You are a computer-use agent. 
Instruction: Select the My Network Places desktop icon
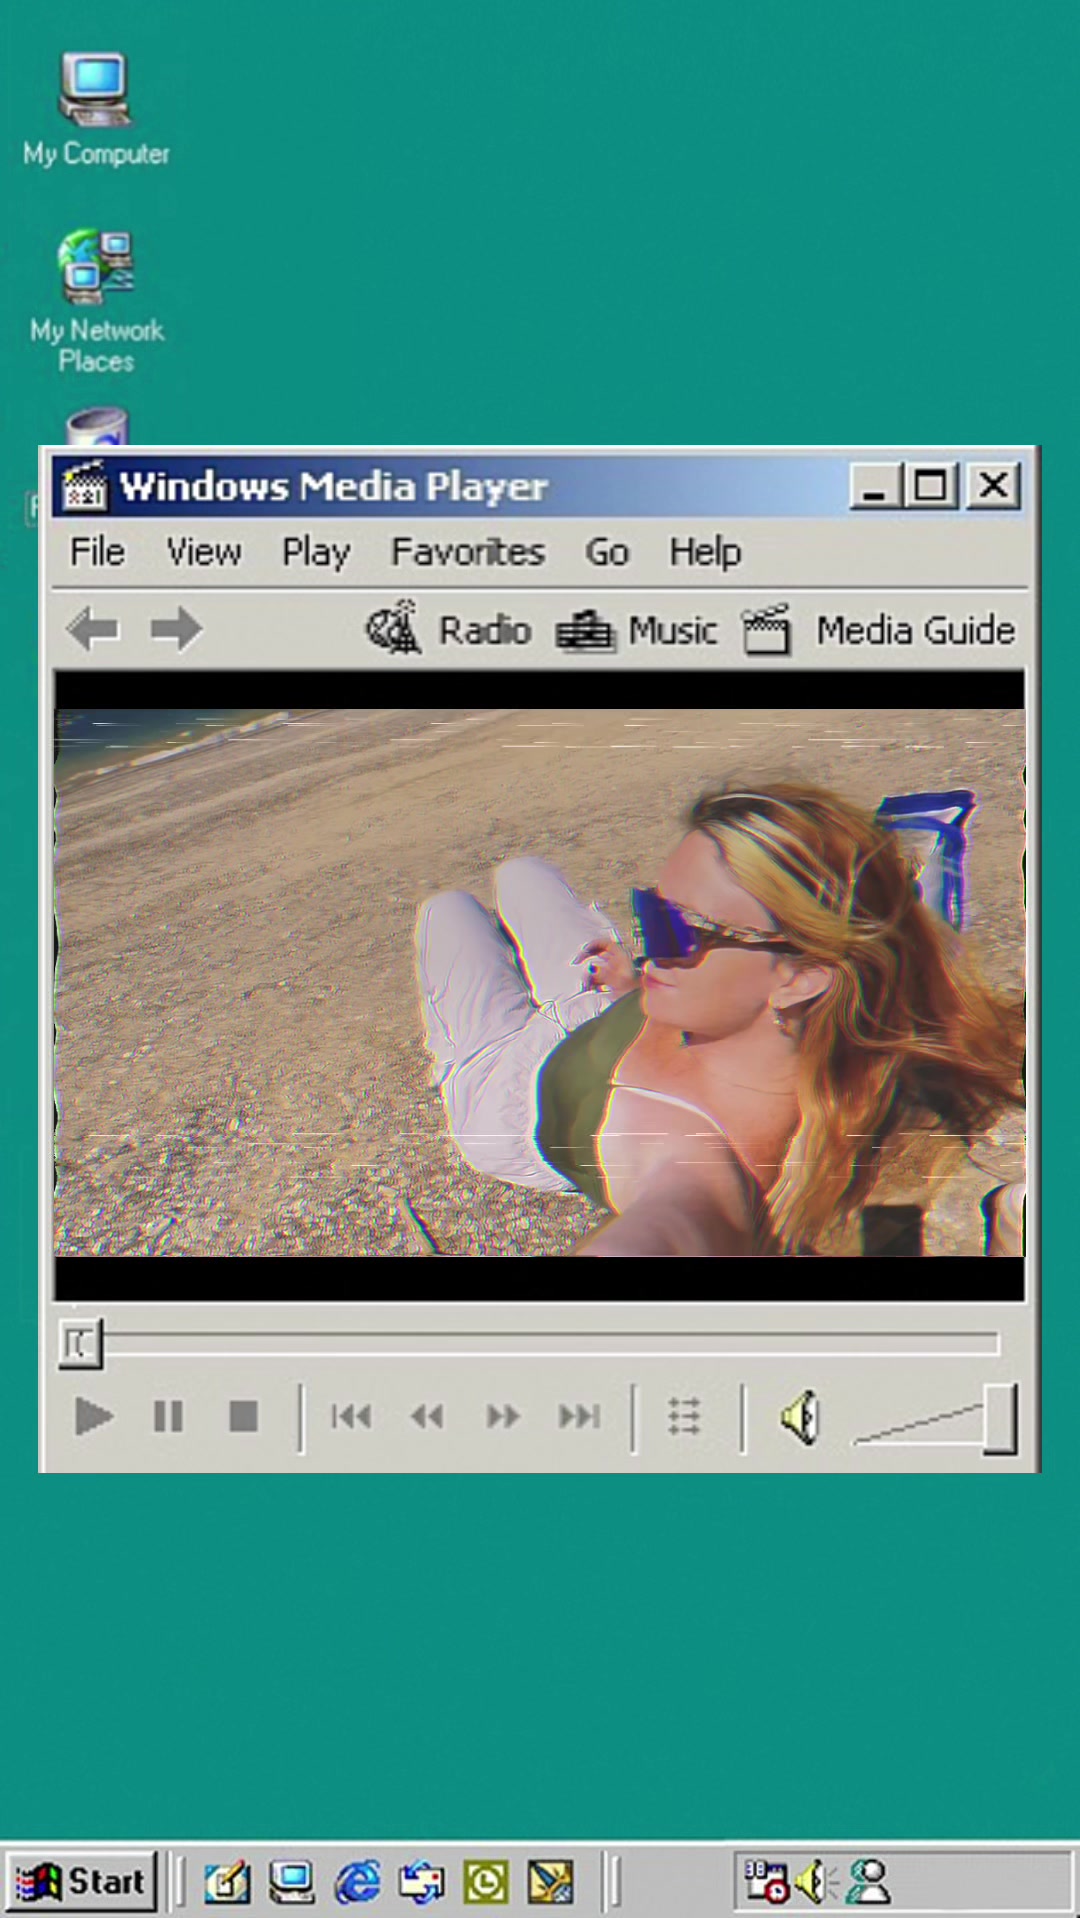click(x=96, y=302)
